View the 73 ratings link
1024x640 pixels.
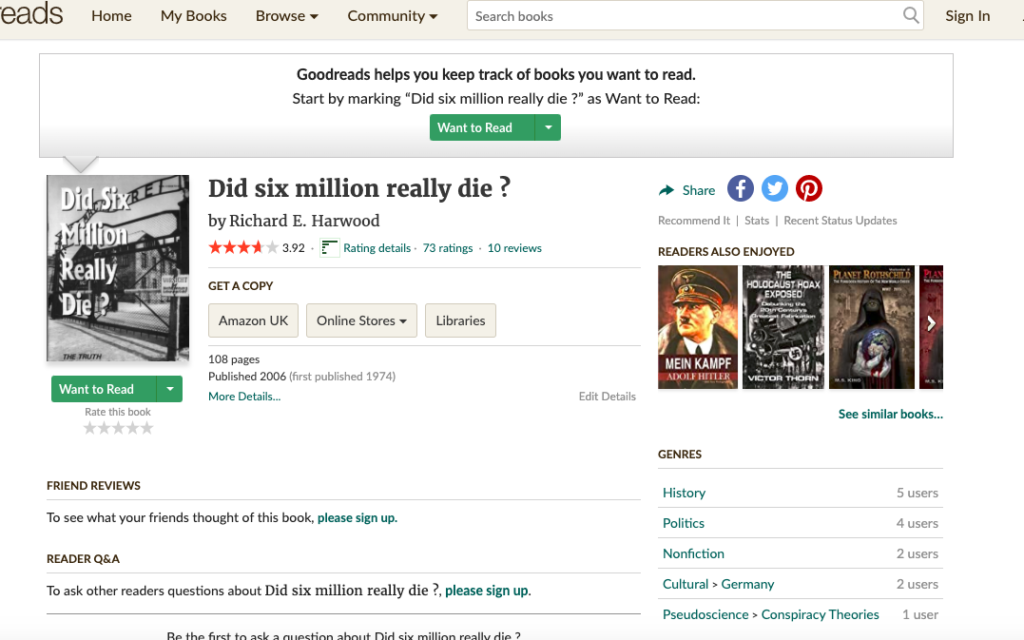click(447, 248)
